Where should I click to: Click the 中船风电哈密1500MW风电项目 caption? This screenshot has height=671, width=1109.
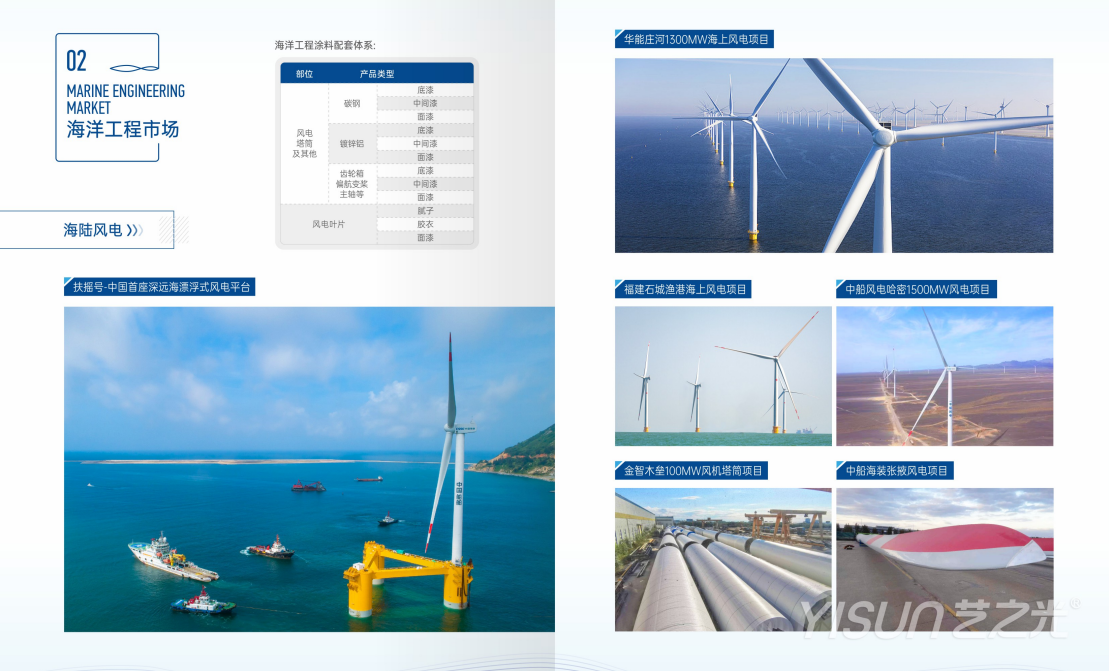[x=917, y=290]
